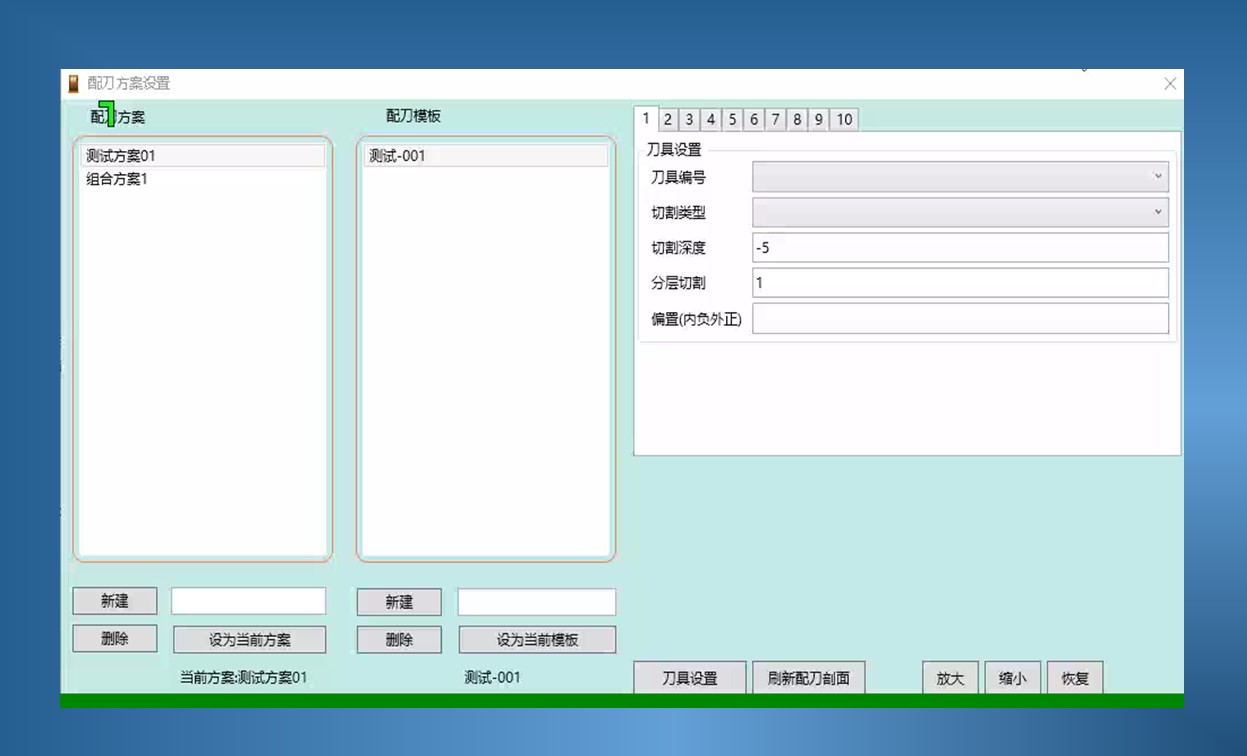Open the 刀具编号 dropdown
Screen dimensions: 1247x756
pos(960,177)
